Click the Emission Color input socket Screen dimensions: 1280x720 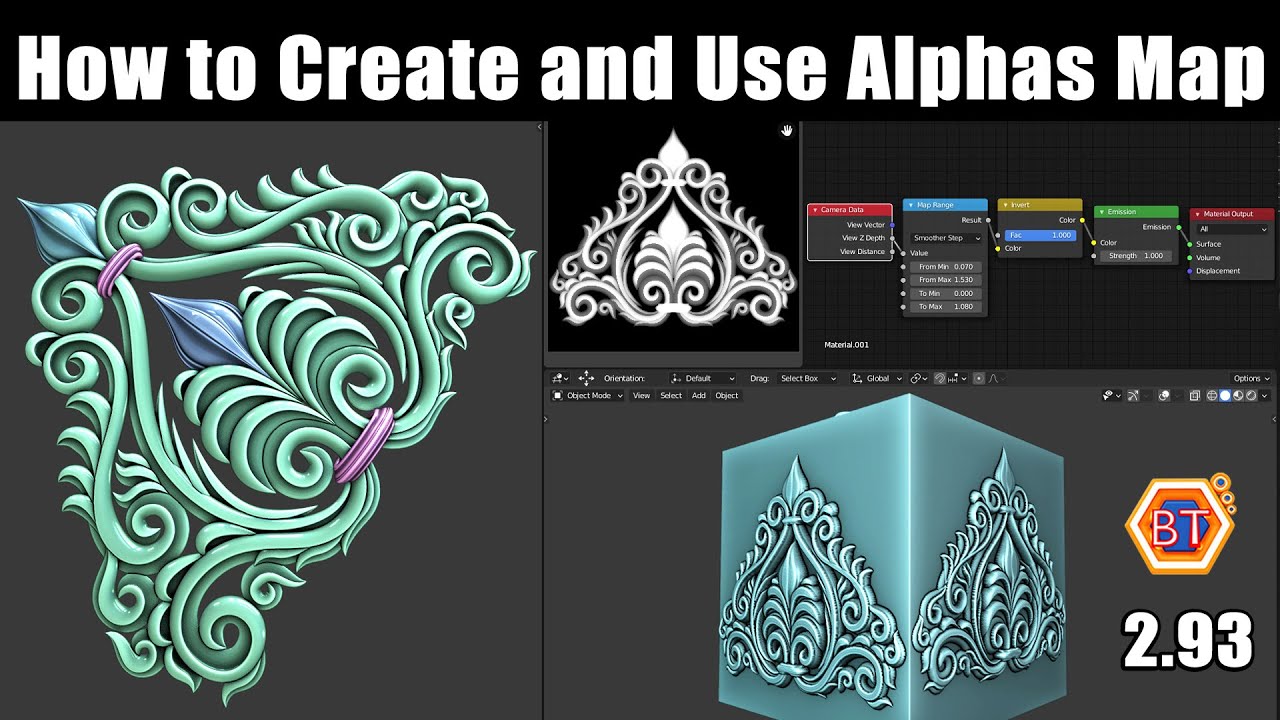pyautogui.click(x=1094, y=243)
